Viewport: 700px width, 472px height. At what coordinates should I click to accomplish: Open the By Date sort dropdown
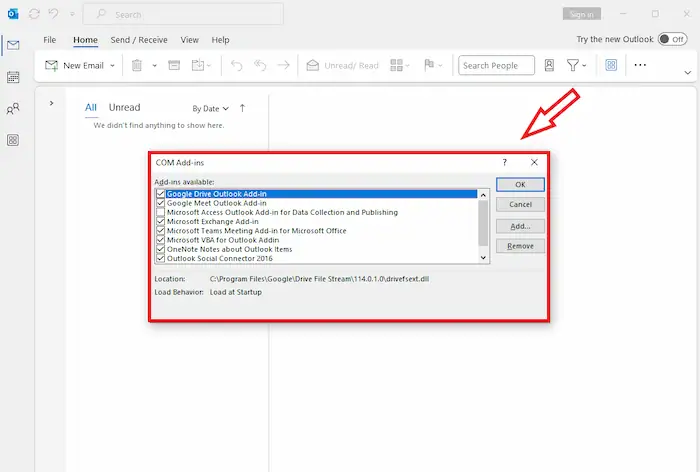[210, 109]
